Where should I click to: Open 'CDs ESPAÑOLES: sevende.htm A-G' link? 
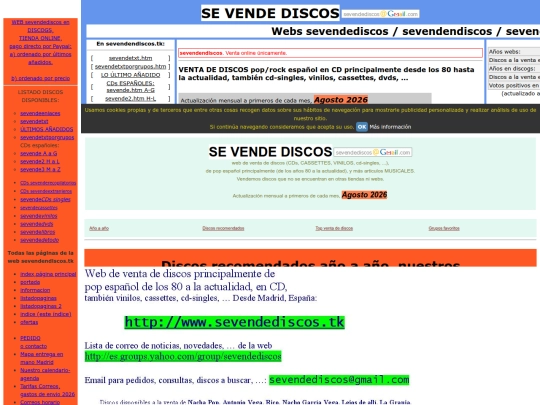130,87
